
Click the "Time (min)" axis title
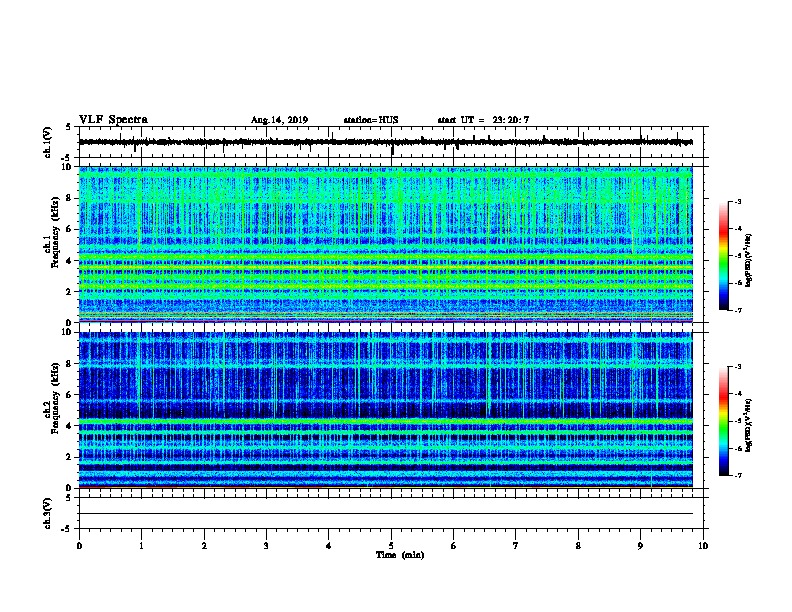coord(400,555)
